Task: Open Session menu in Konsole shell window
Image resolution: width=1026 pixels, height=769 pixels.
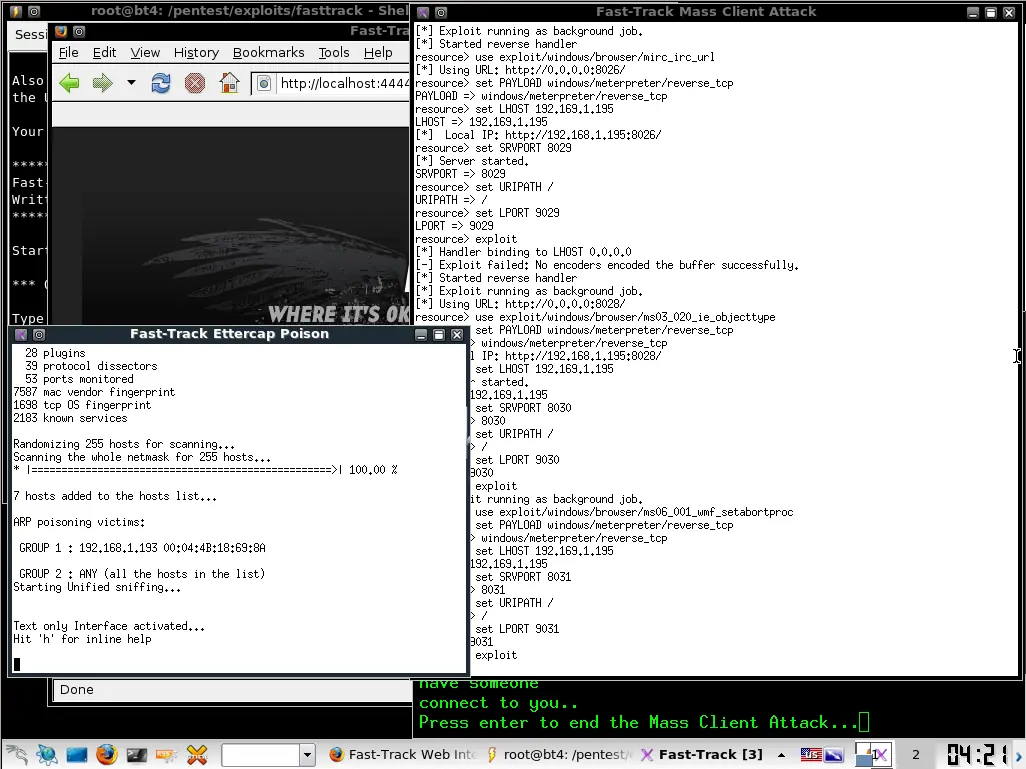Action: (x=30, y=34)
